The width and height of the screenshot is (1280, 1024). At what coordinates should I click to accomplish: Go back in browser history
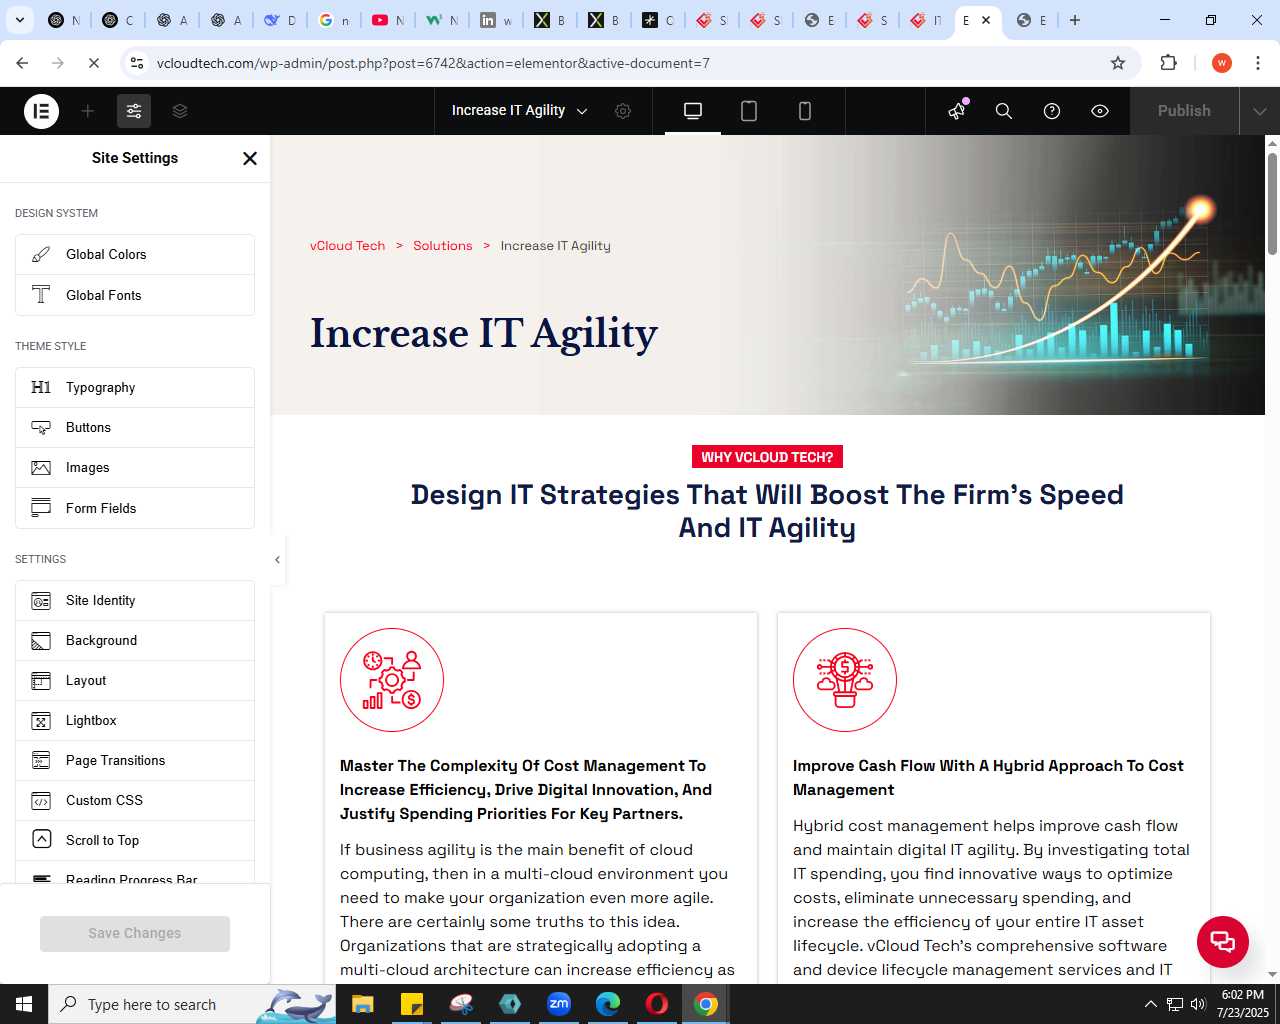[x=22, y=63]
